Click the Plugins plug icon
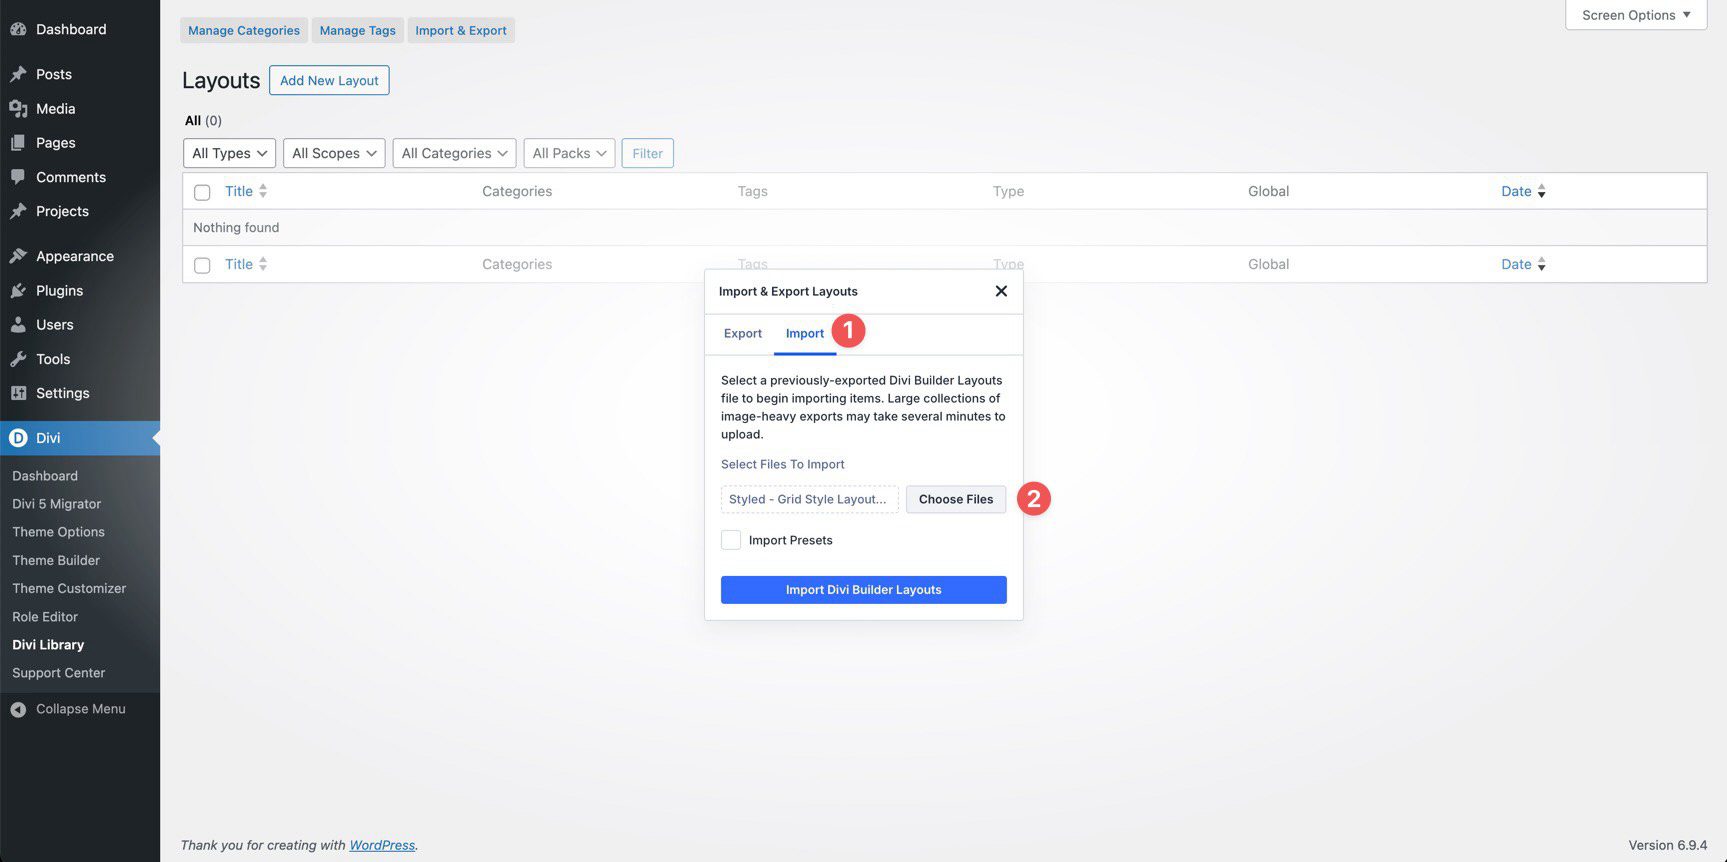This screenshot has height=862, width=1727. coord(18,290)
